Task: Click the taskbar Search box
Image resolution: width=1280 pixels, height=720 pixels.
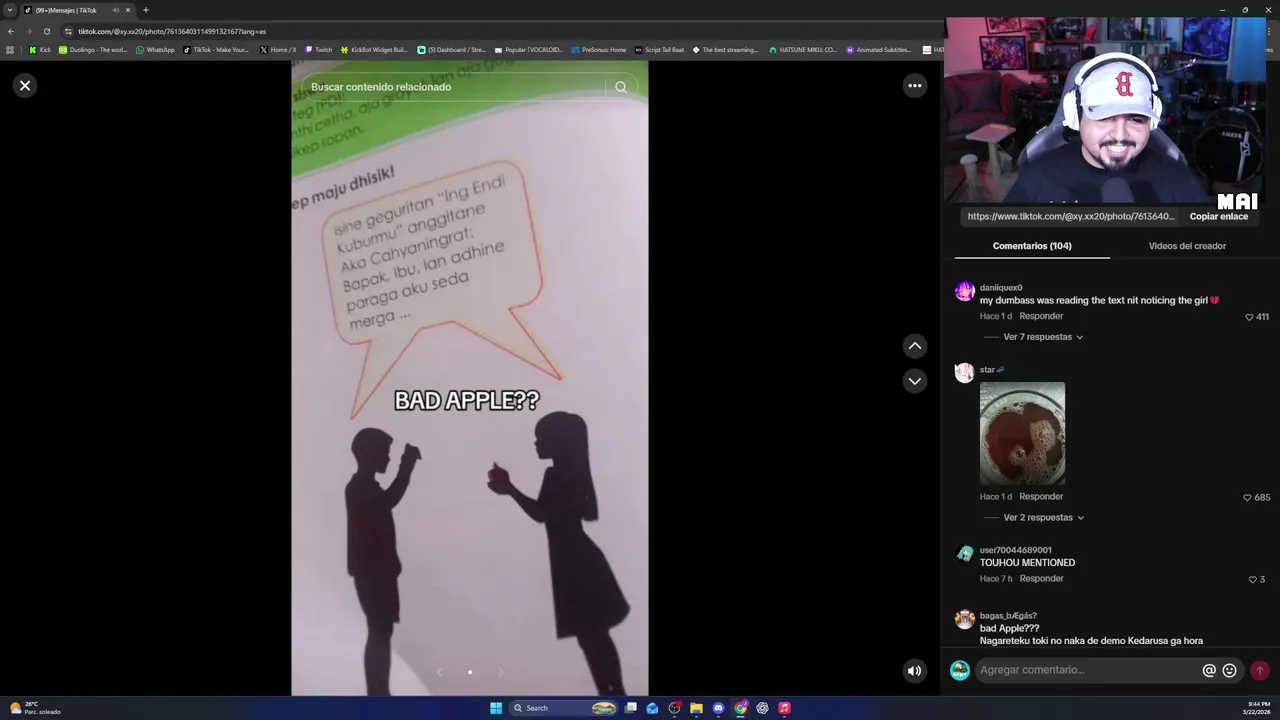Action: (x=564, y=708)
